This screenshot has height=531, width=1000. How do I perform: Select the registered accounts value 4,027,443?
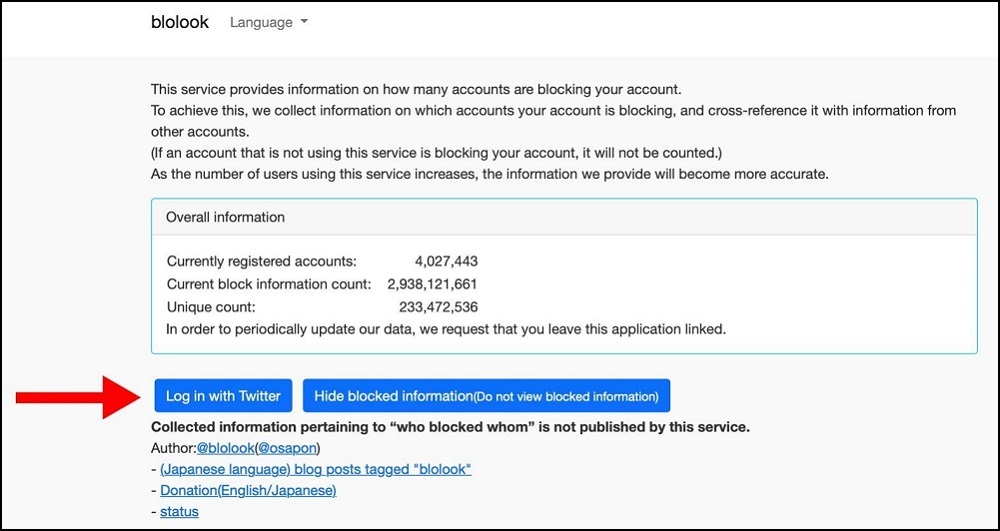click(446, 261)
